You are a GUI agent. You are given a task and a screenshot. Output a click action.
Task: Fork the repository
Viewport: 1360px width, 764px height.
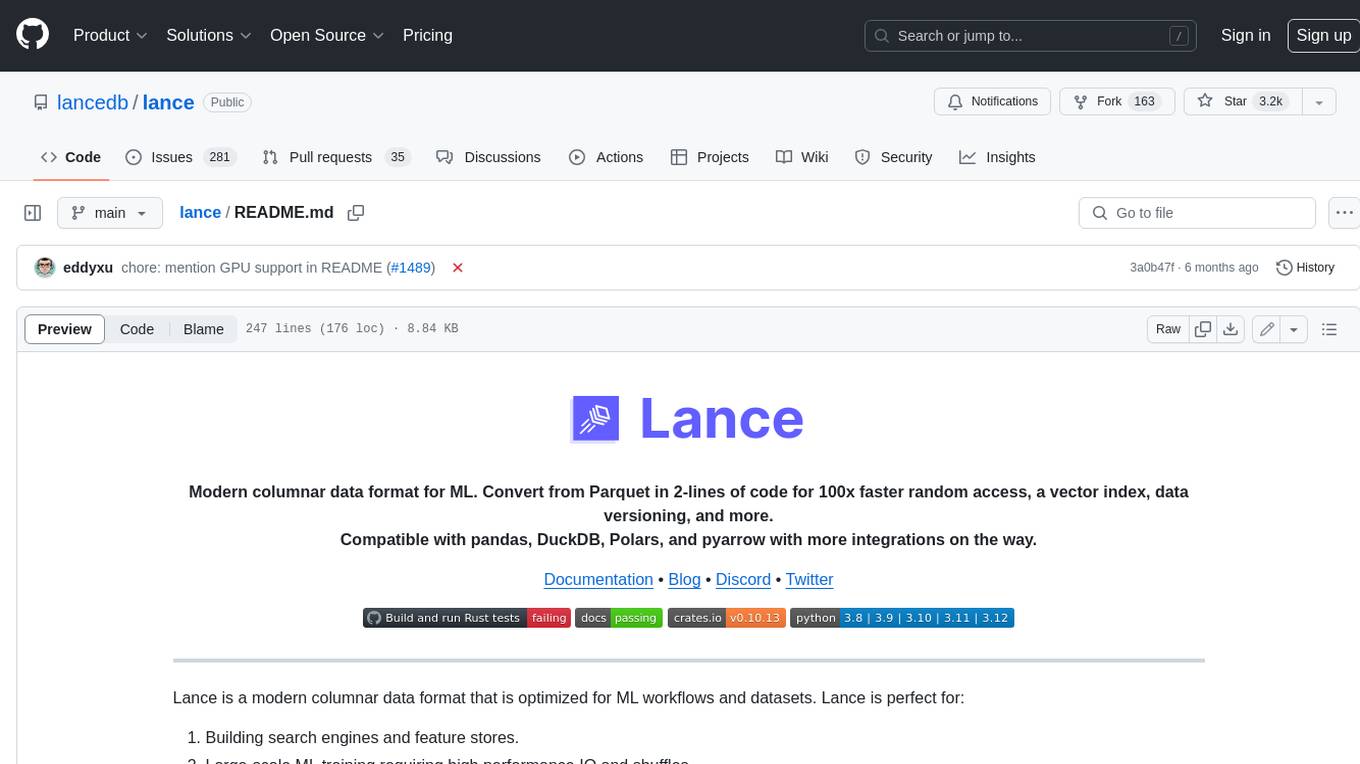(1115, 102)
